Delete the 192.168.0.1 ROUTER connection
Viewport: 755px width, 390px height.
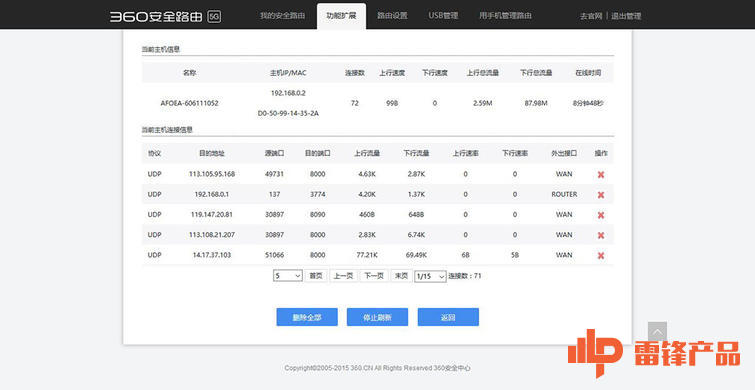pyautogui.click(x=600, y=195)
